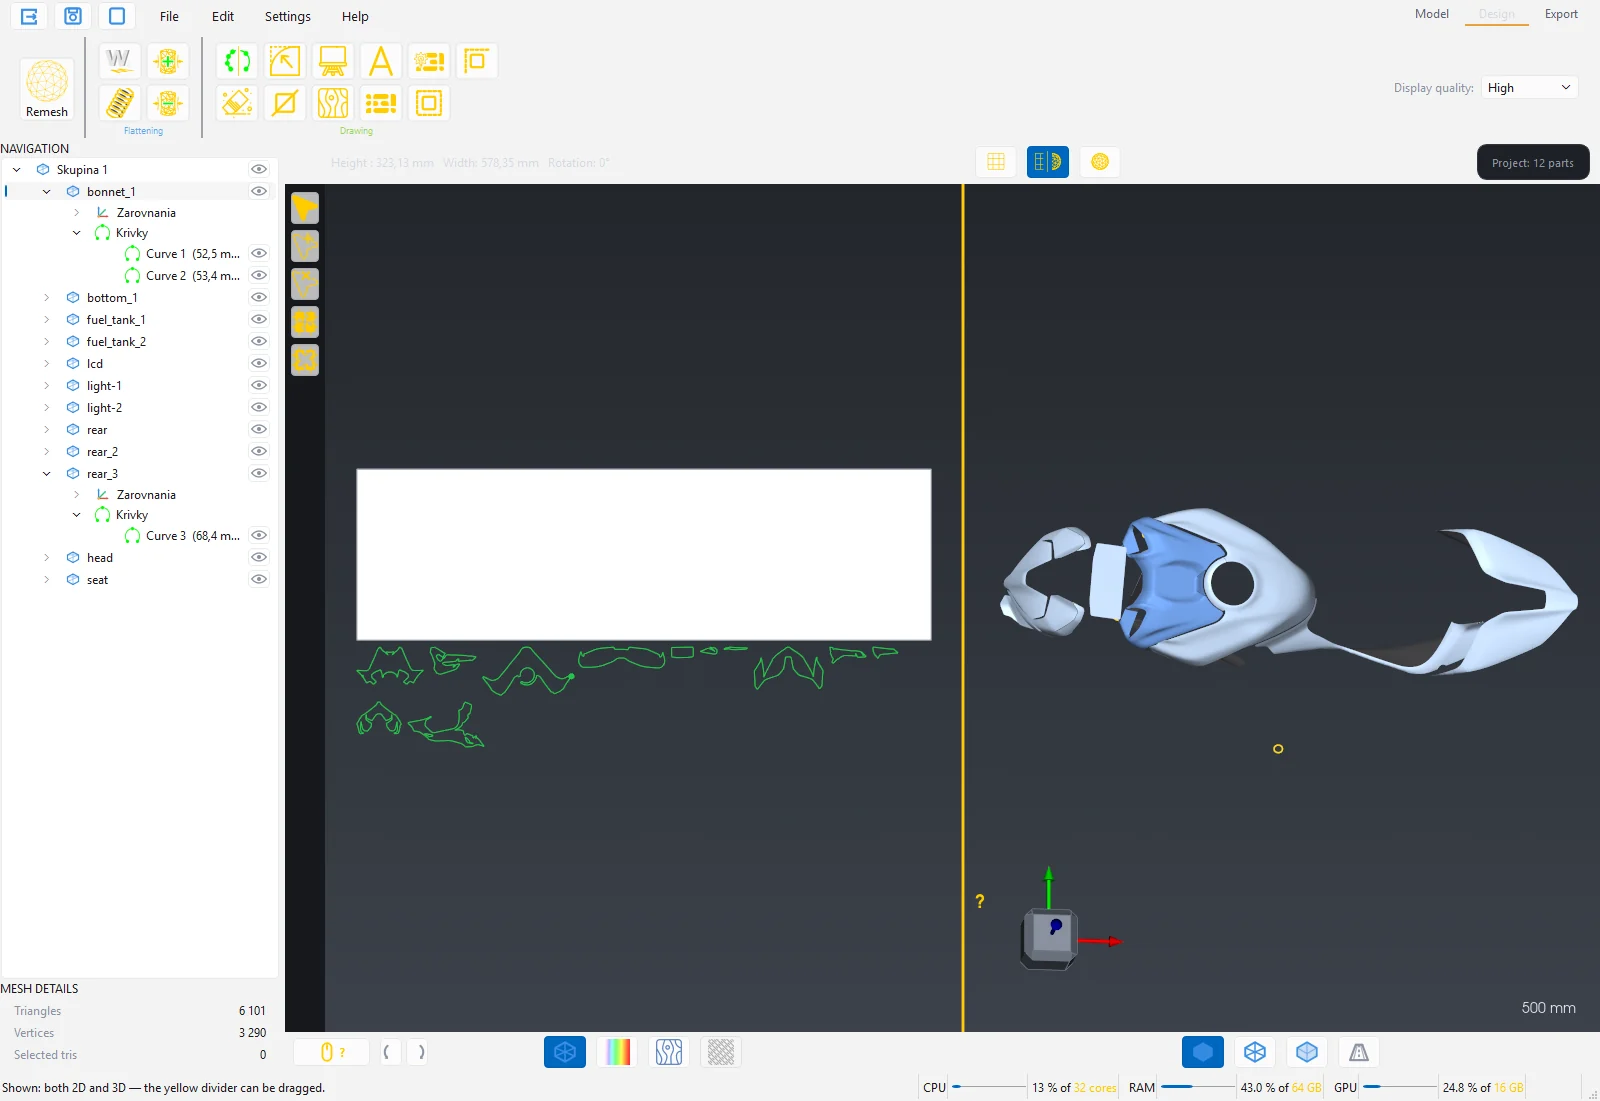Click the hatched texture pattern icon
This screenshot has height=1101, width=1600.
coord(721,1052)
